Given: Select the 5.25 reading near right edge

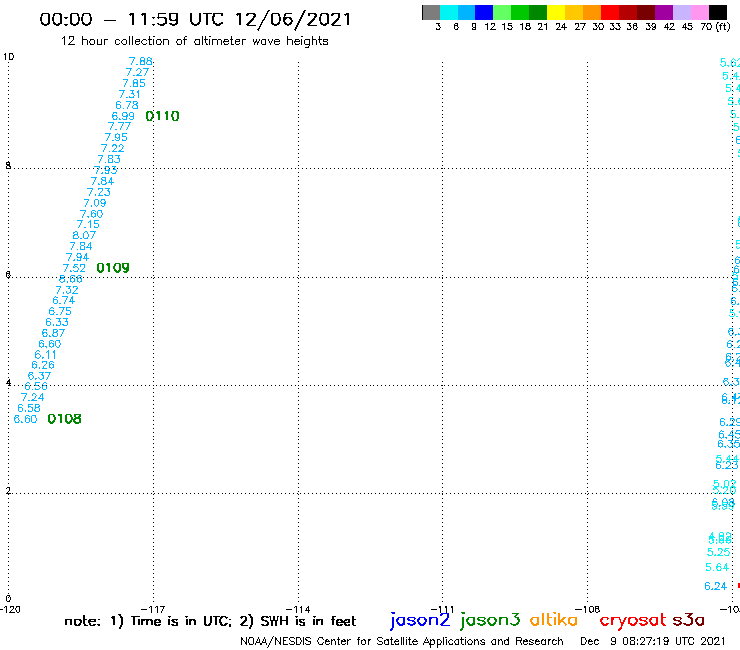Looking at the screenshot, I should pos(718,552).
